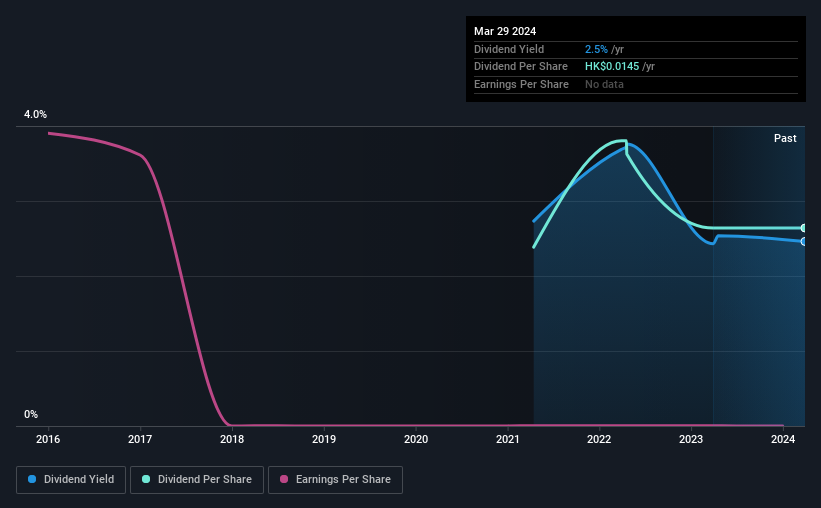Click the 4.0% y-axis label
This screenshot has width=821, height=508.
(35, 114)
